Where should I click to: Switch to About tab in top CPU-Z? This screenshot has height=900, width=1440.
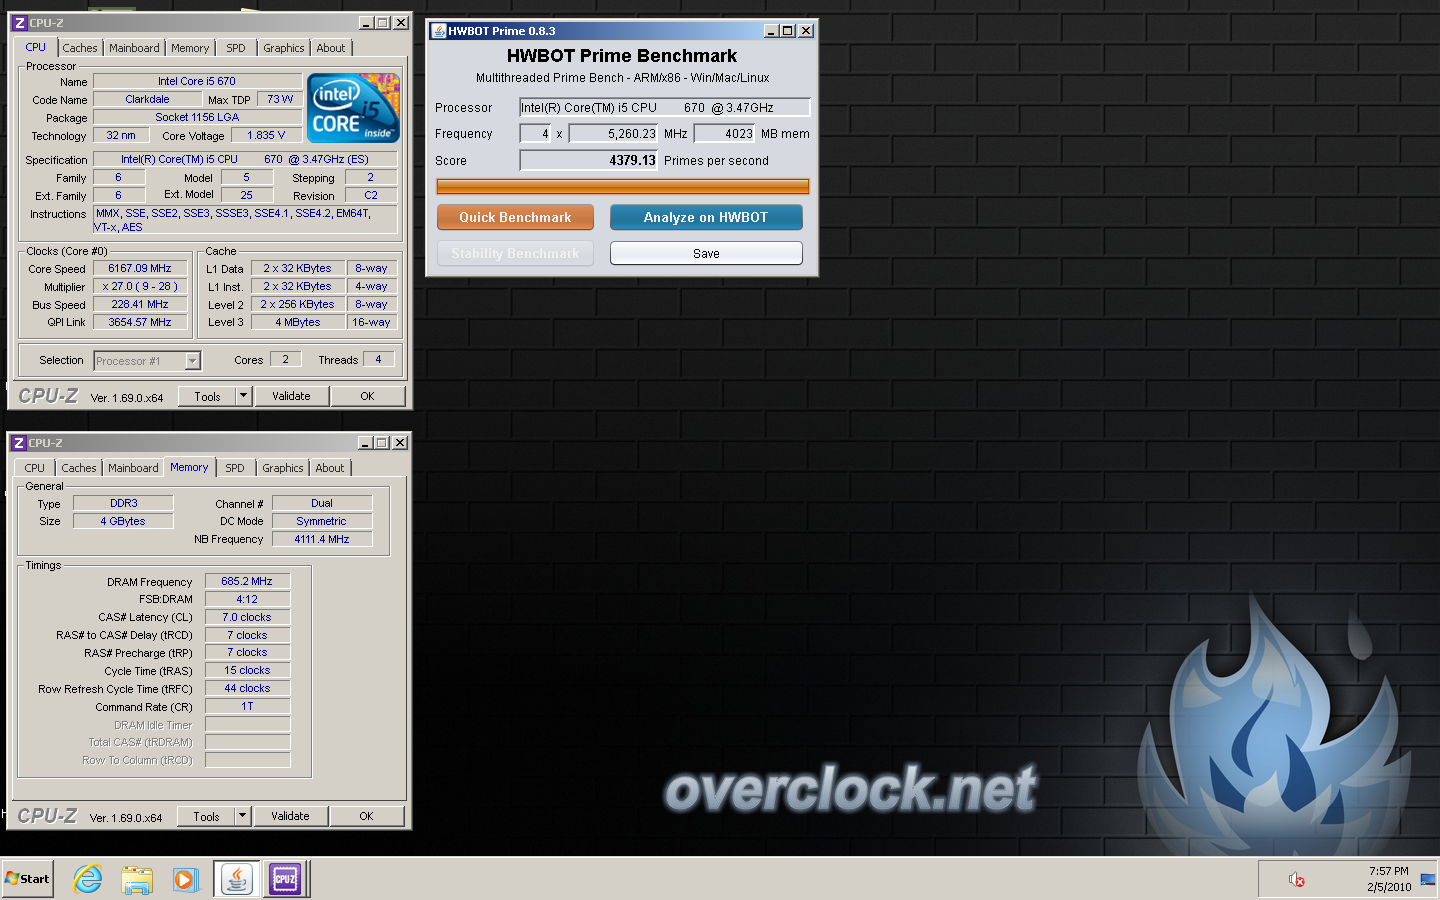(331, 48)
